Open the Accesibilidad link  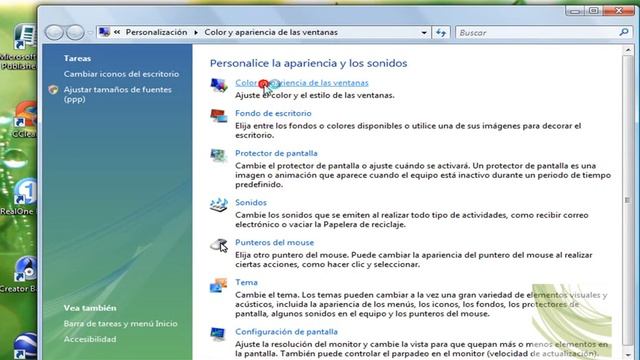coord(90,339)
